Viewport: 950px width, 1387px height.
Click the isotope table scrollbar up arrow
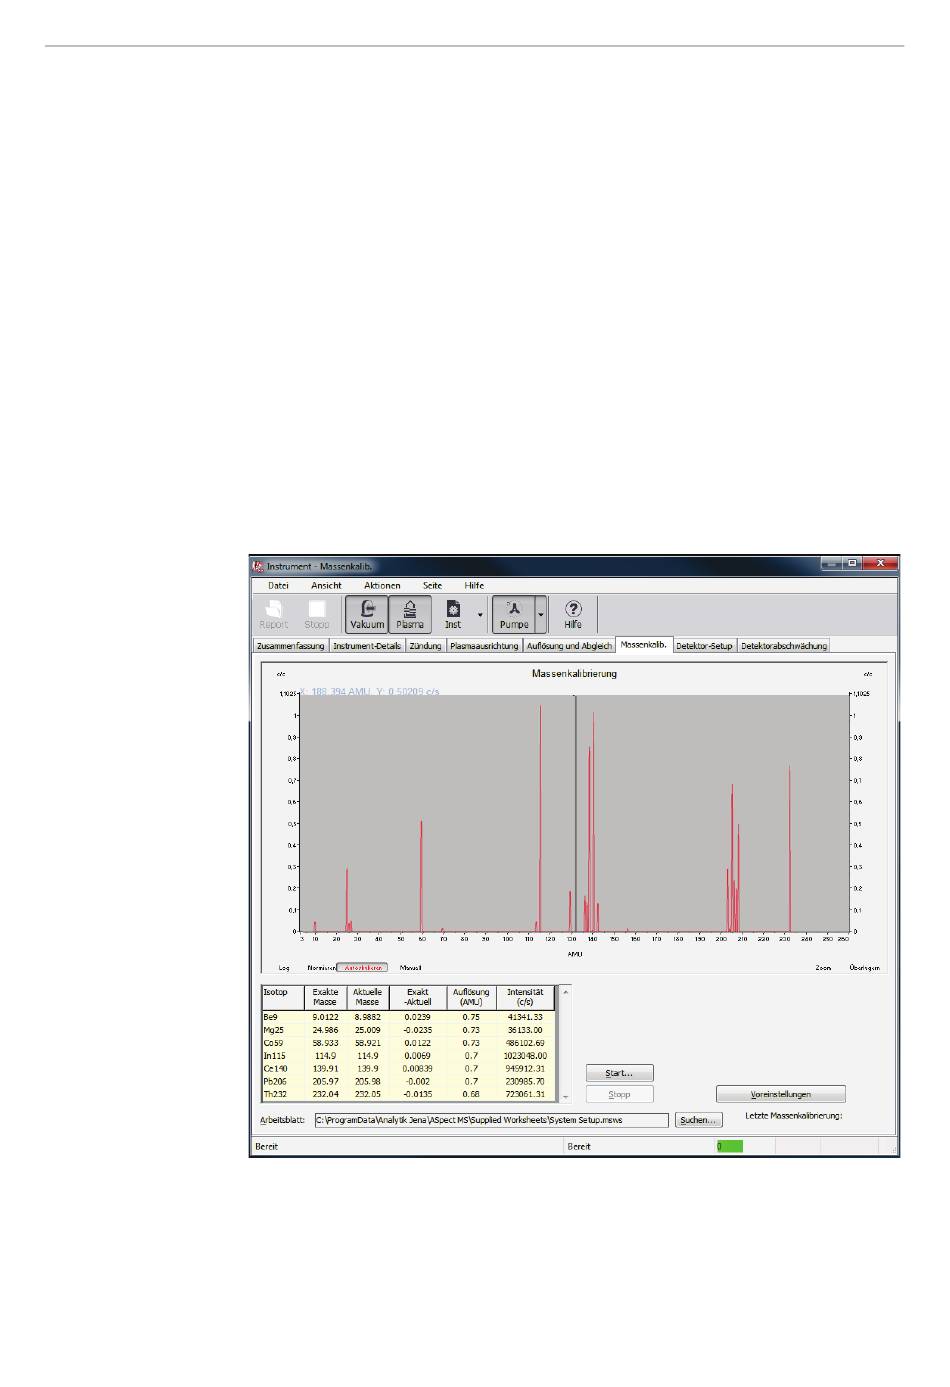coord(565,992)
